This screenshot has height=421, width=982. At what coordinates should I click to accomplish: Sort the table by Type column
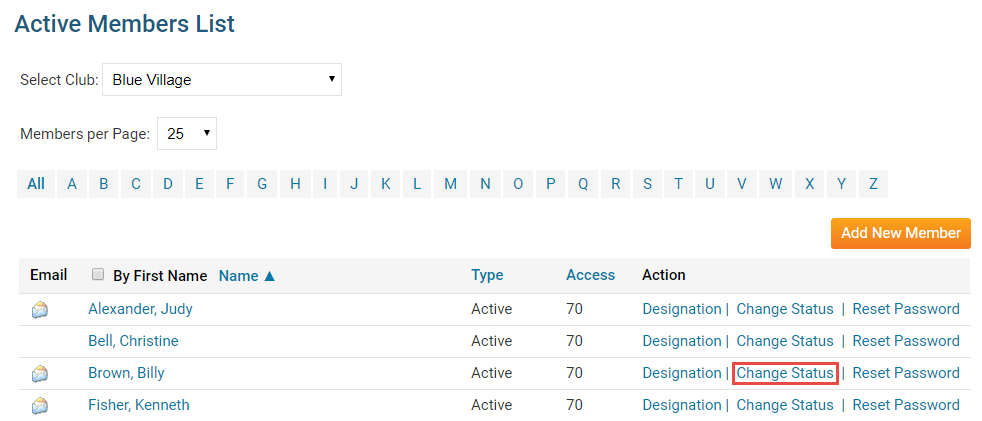487,275
